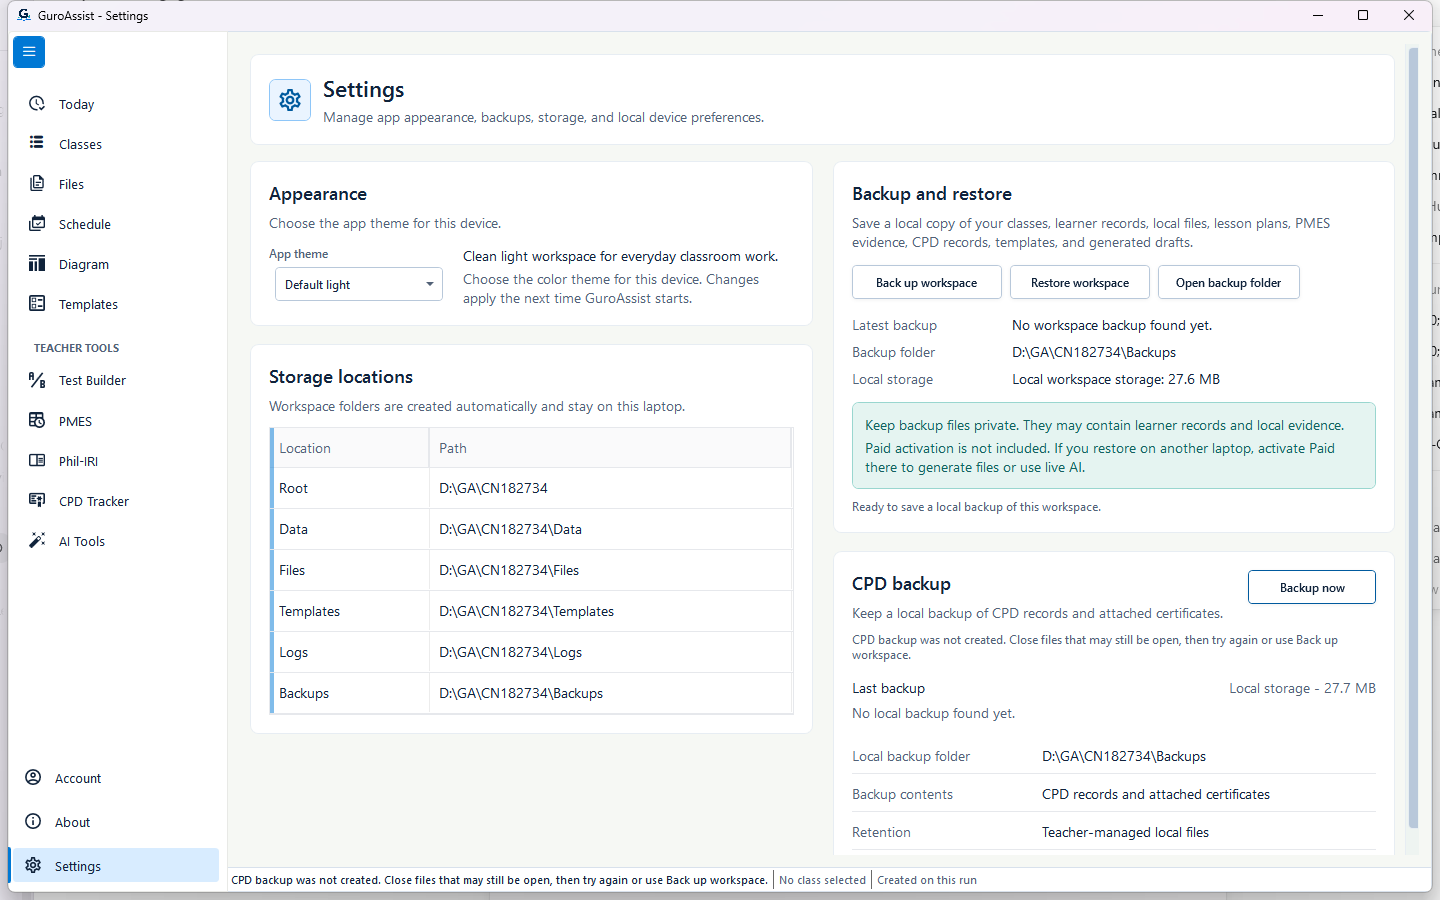The height and width of the screenshot is (900, 1440).
Task: Go to Classes in the sidebar
Action: click(119, 144)
